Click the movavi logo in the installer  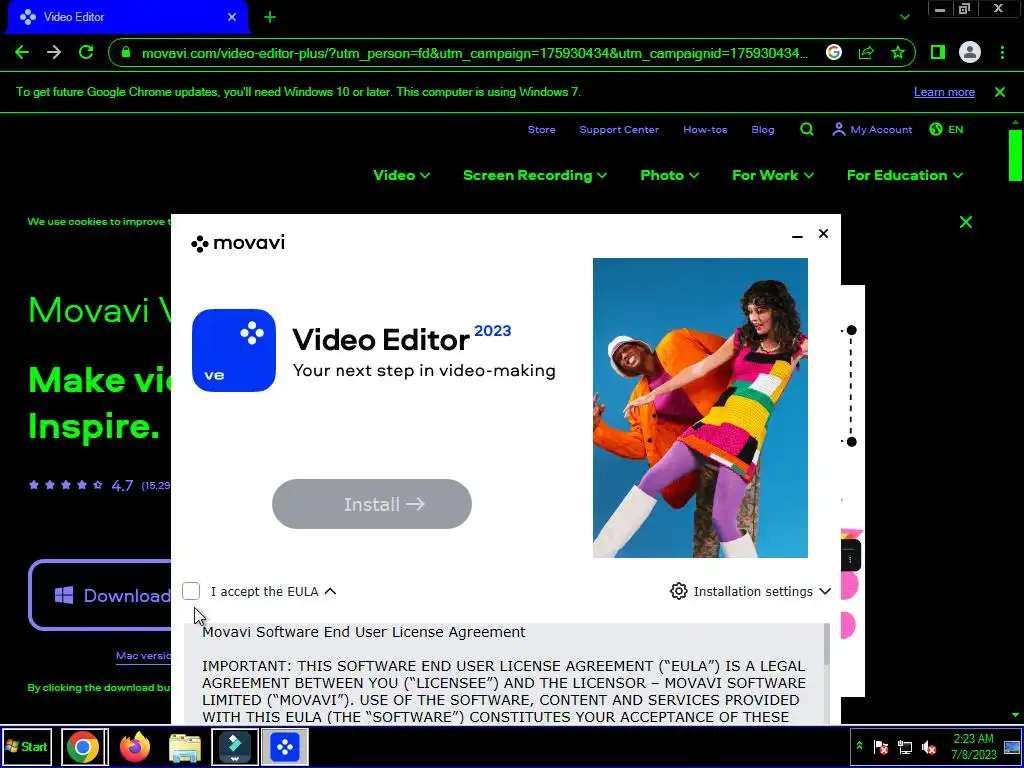point(238,243)
